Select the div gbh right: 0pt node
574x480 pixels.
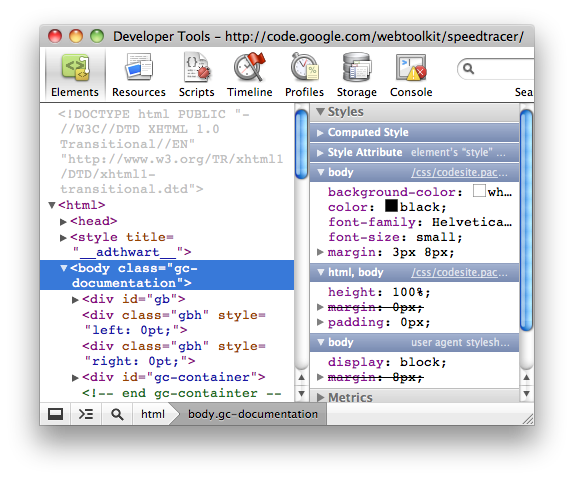pyautogui.click(x=174, y=354)
